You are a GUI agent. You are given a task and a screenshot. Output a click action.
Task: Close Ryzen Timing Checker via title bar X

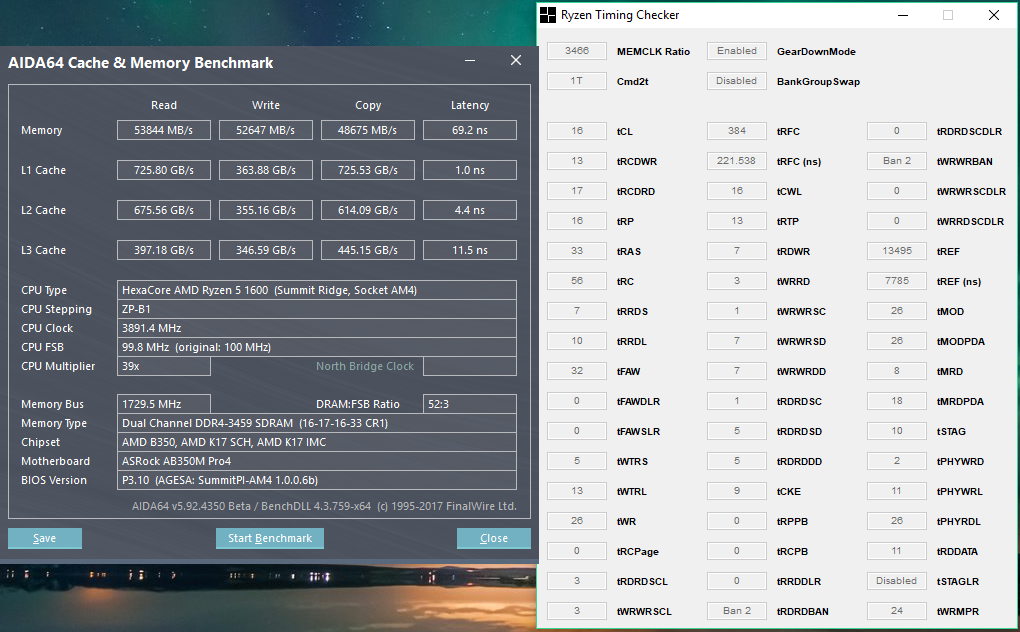[994, 15]
